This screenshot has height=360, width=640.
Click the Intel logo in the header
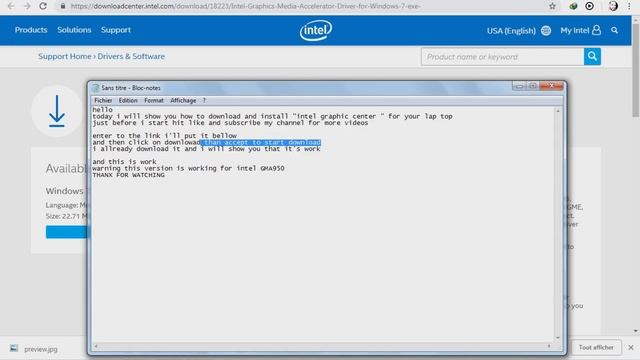coord(316,30)
